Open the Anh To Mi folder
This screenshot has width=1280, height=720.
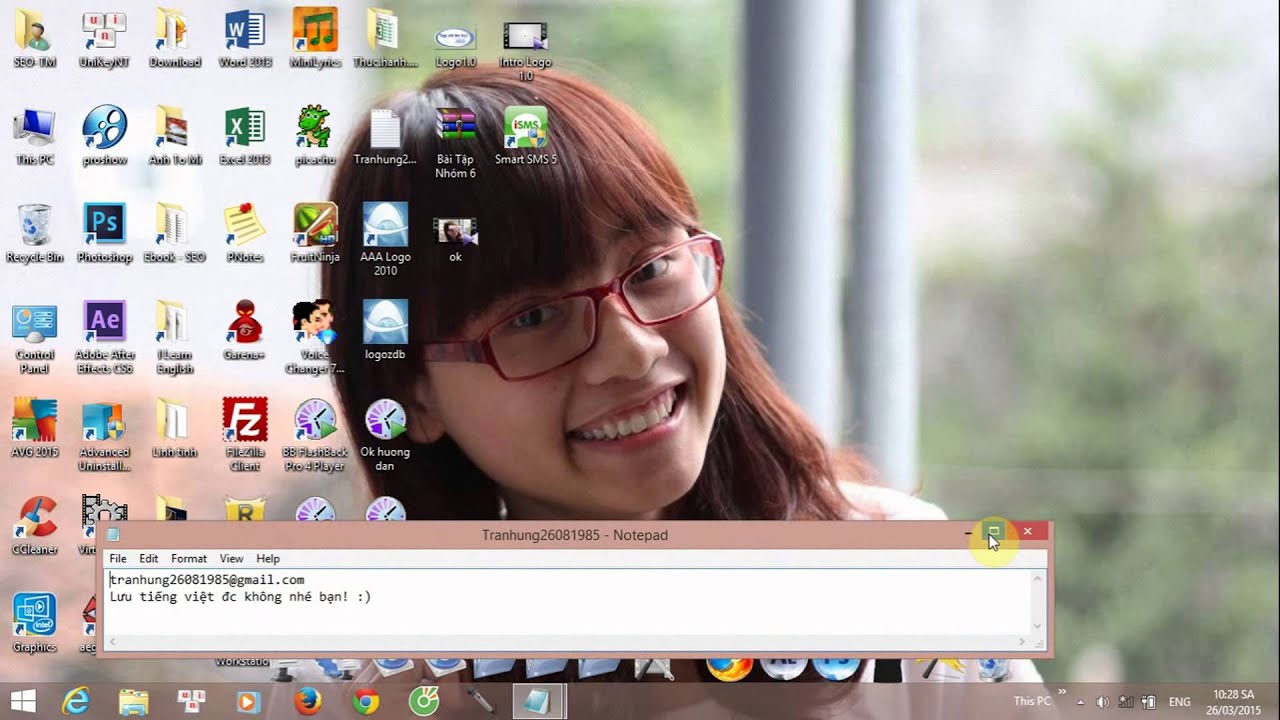(175, 136)
